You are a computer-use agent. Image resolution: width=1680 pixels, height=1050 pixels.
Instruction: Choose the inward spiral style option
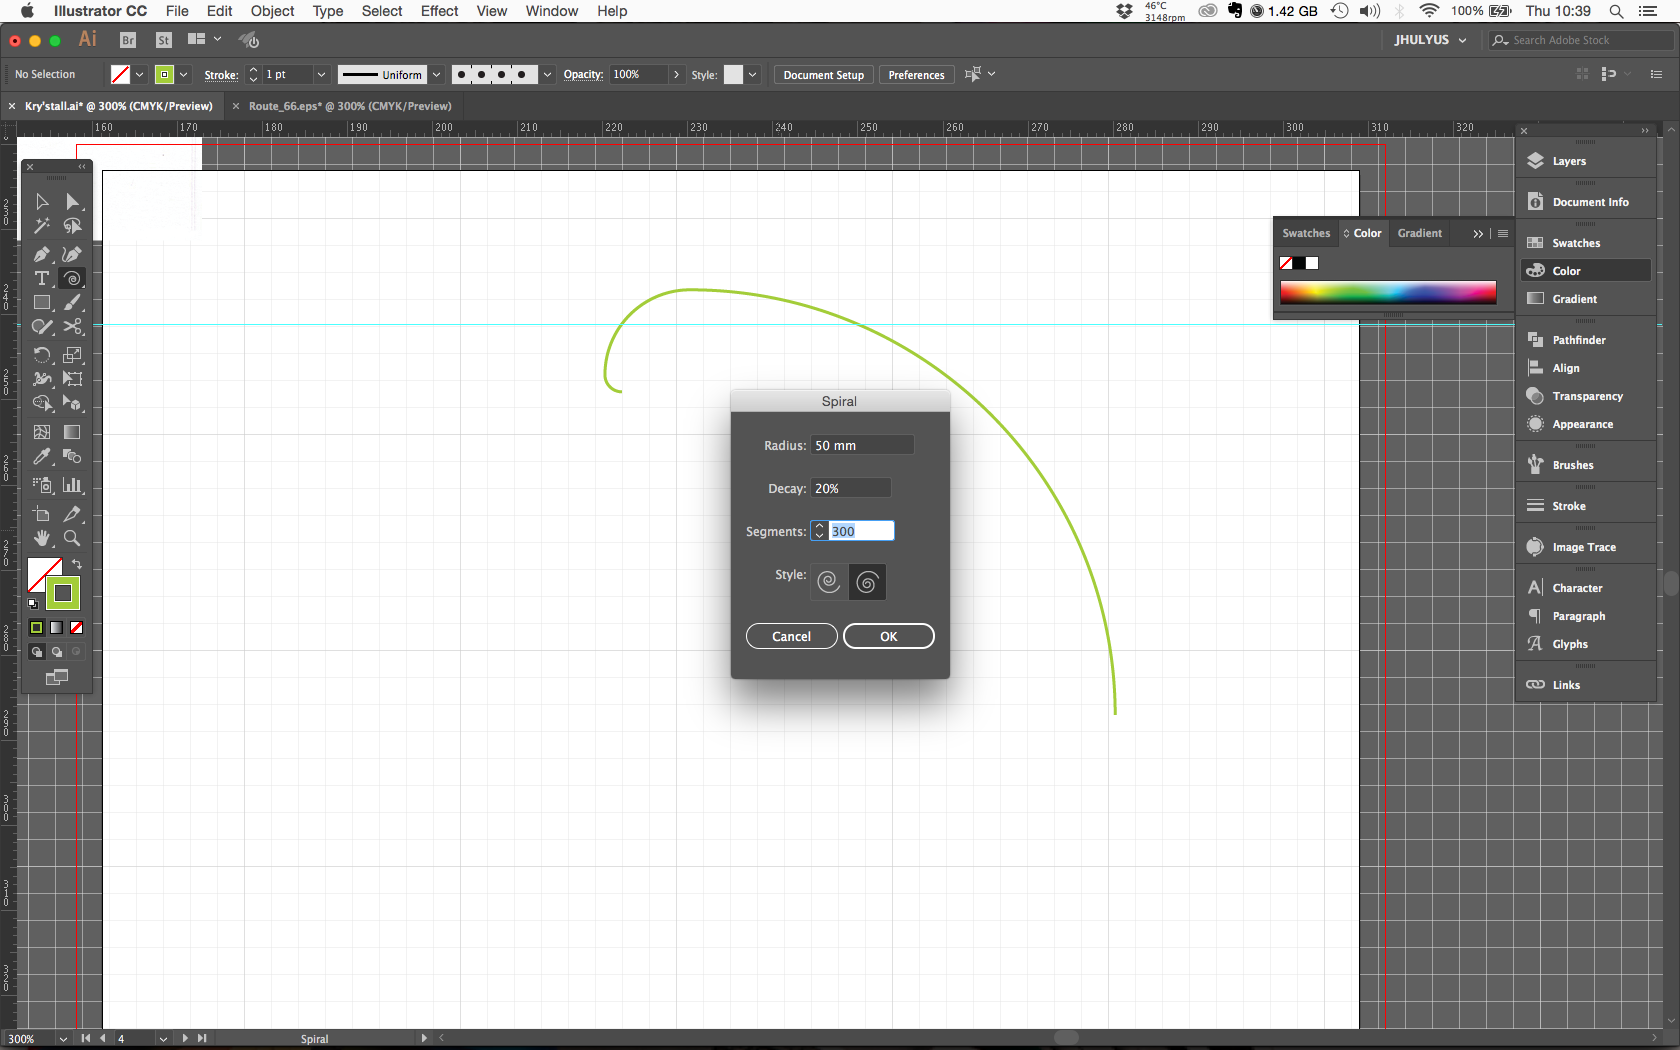pyautogui.click(x=867, y=581)
